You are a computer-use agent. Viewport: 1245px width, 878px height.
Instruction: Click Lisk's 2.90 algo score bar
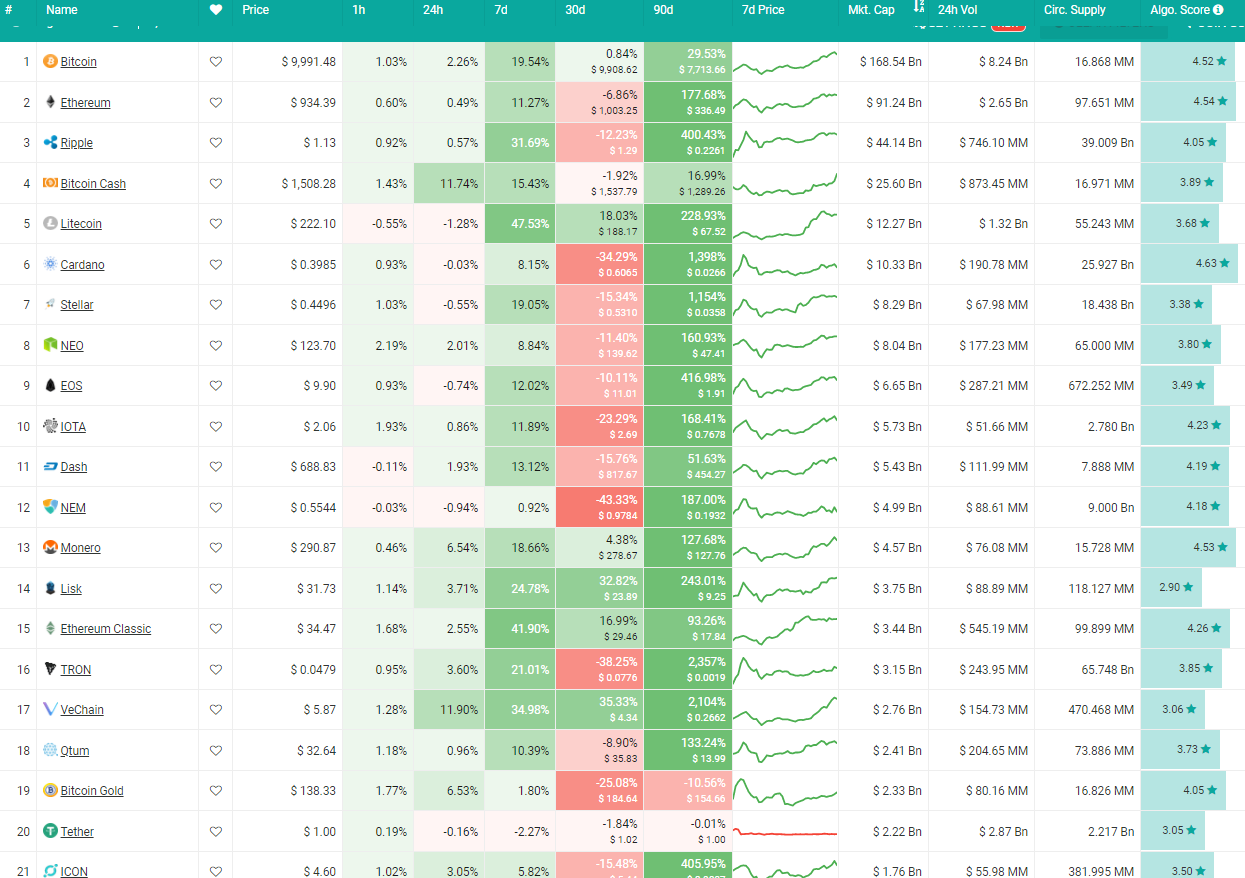point(1171,588)
